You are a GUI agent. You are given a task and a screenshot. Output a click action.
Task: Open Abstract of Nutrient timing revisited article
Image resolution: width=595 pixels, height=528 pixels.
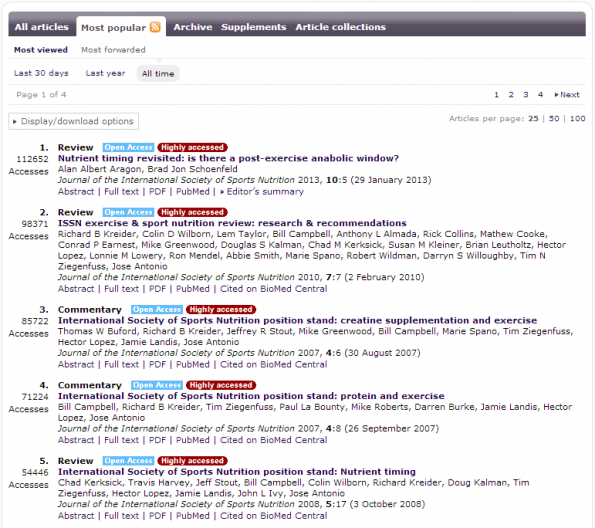pyautogui.click(x=76, y=192)
